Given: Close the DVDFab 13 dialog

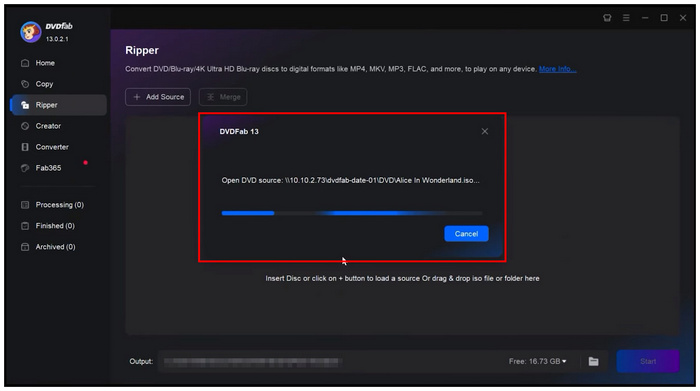Looking at the screenshot, I should click(x=485, y=131).
